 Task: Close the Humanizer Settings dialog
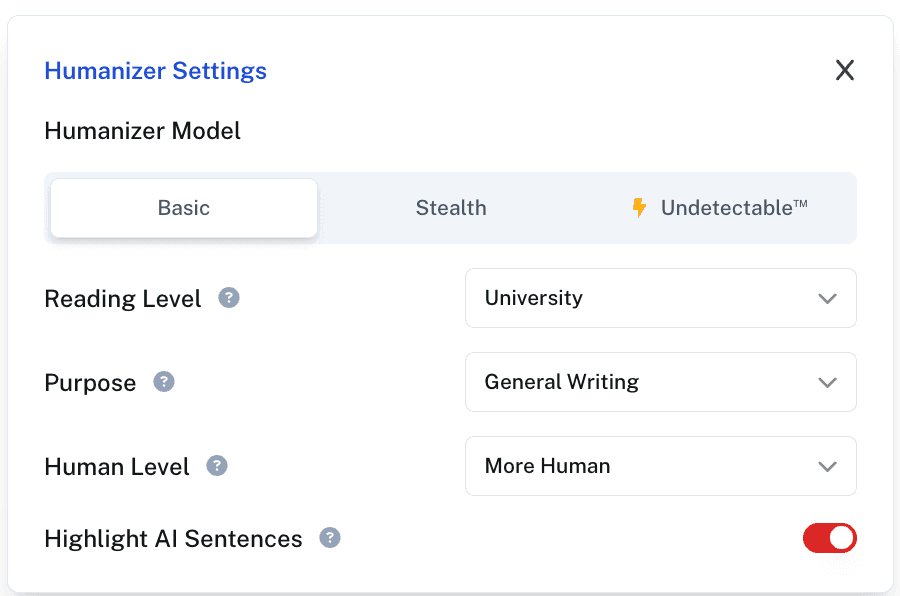pos(844,70)
